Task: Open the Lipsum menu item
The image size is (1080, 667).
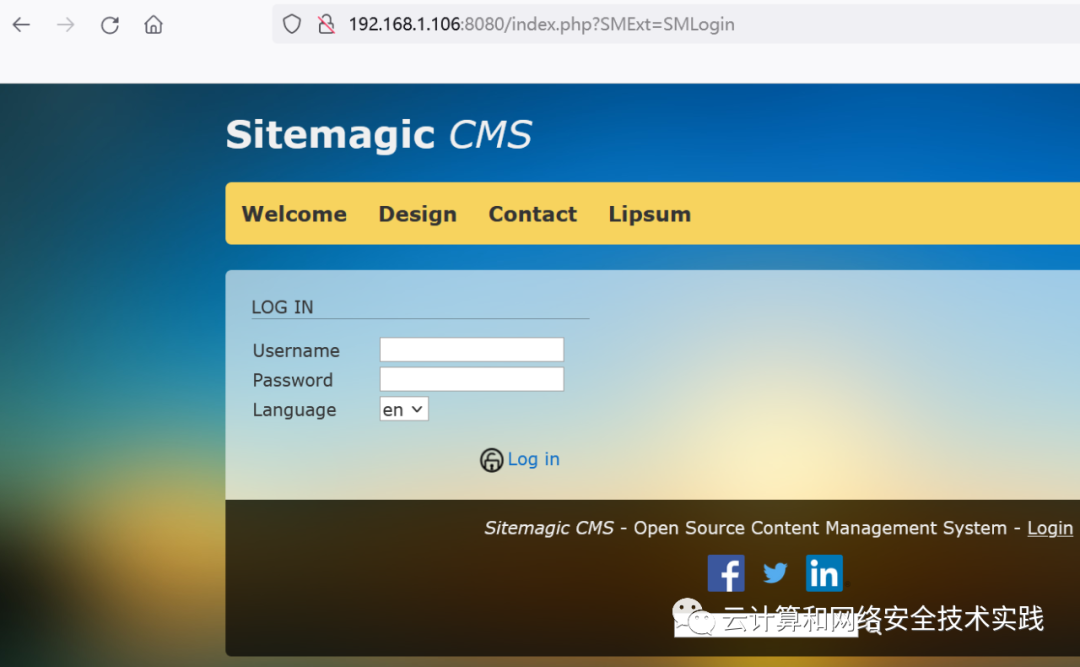Action: coord(650,214)
